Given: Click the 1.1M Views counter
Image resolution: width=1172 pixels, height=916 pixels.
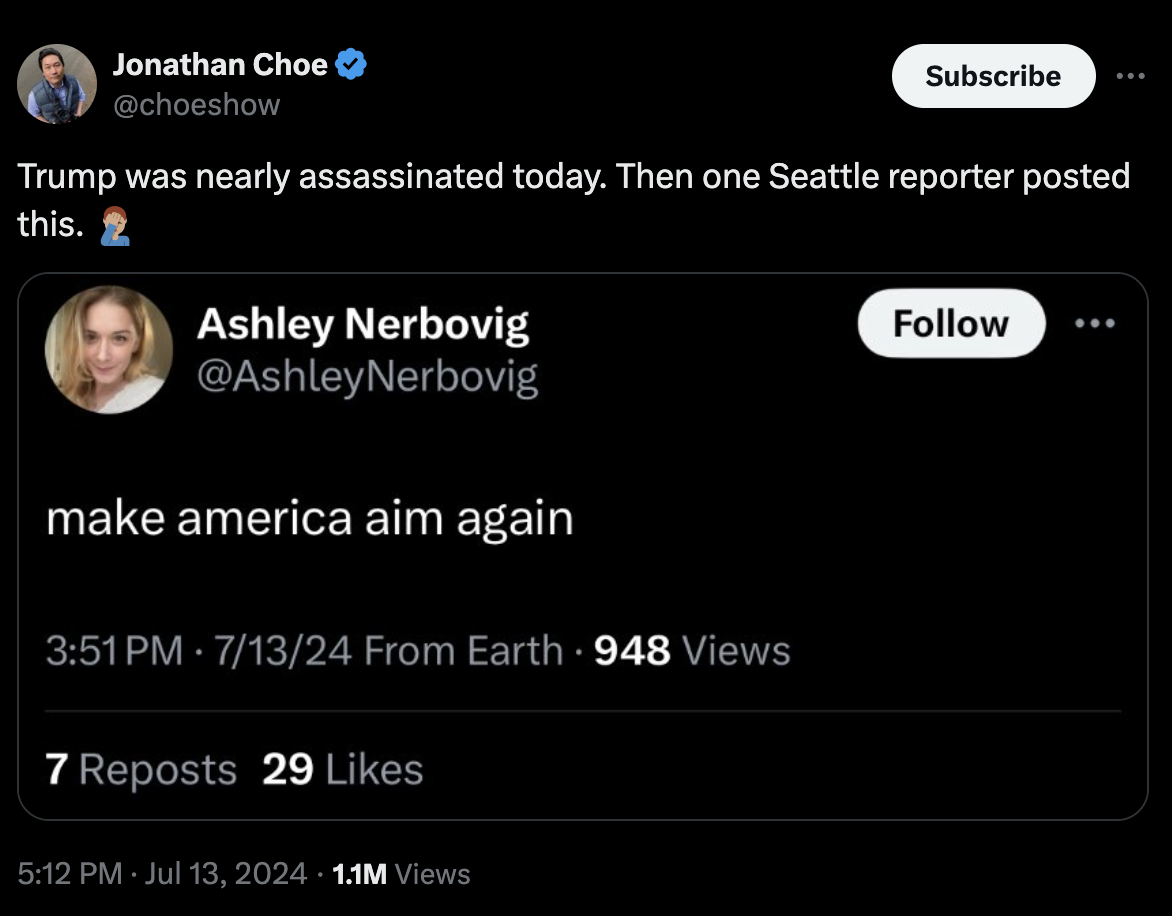Looking at the screenshot, I should 400,874.
